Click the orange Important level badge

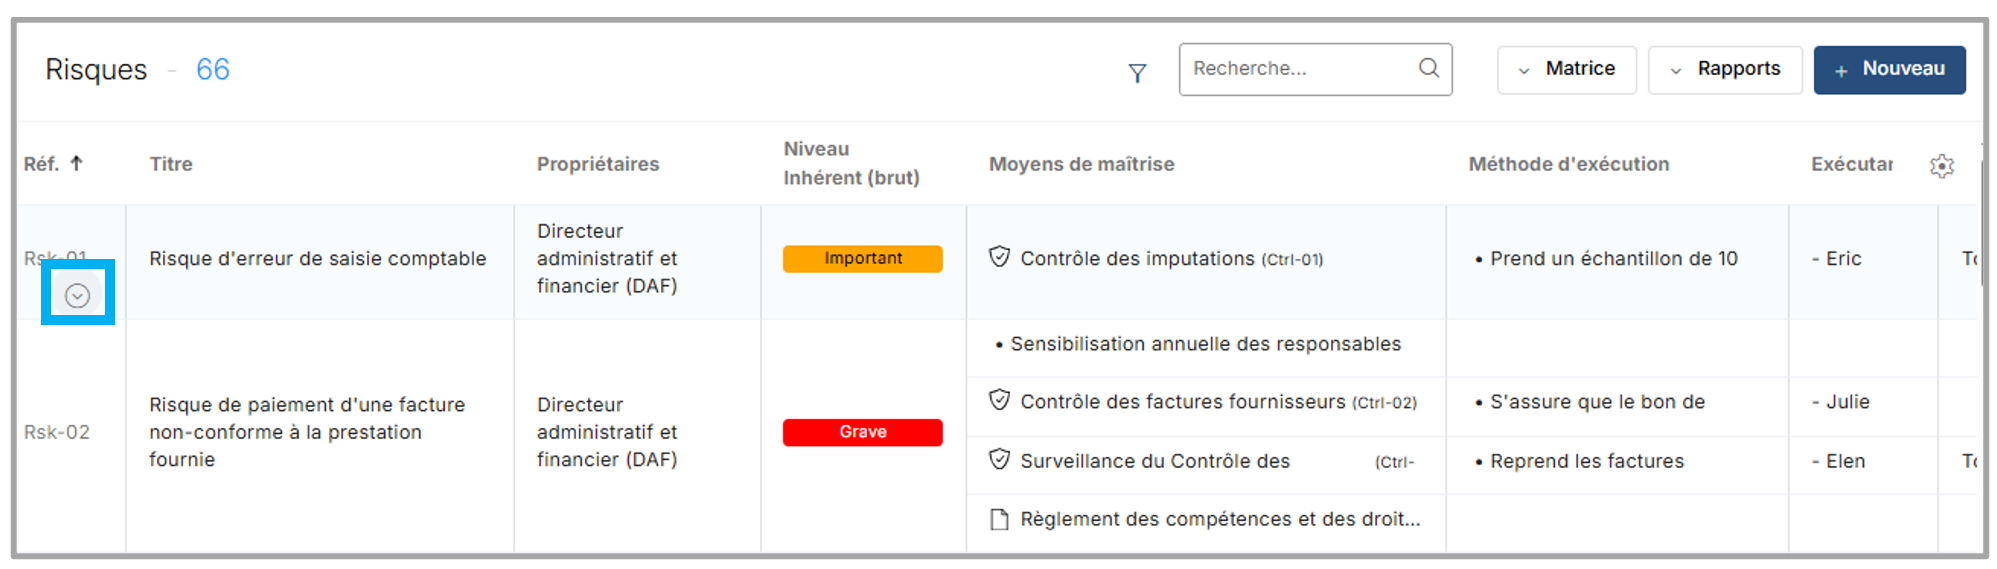[862, 258]
